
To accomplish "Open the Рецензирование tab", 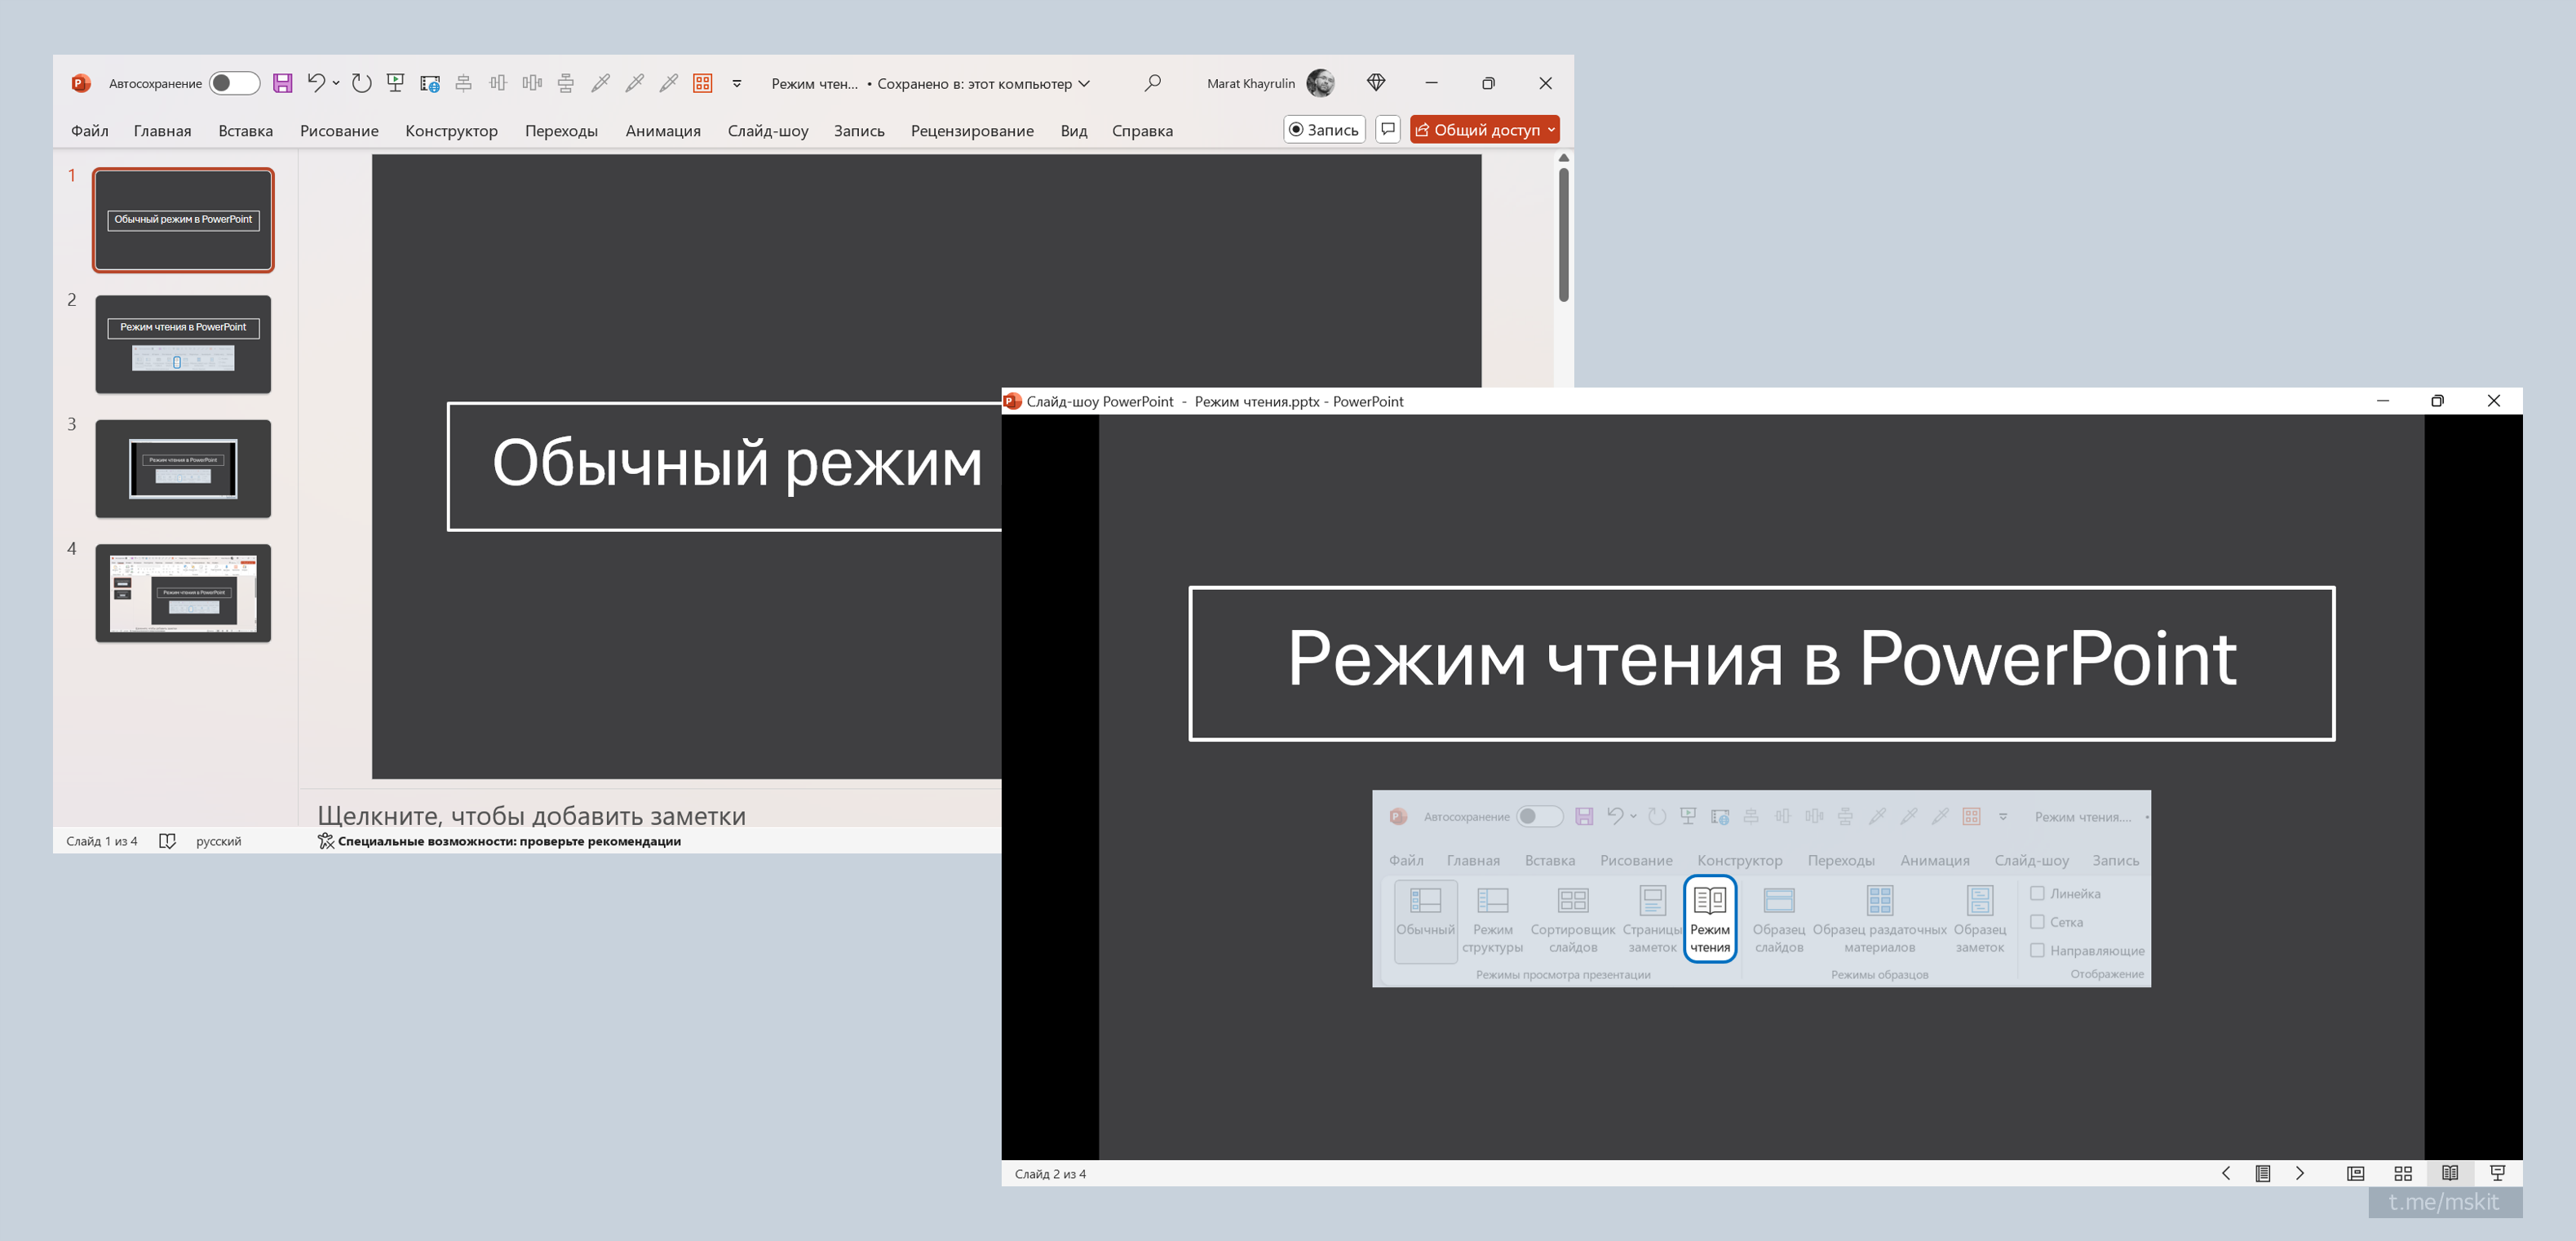I will (972, 131).
